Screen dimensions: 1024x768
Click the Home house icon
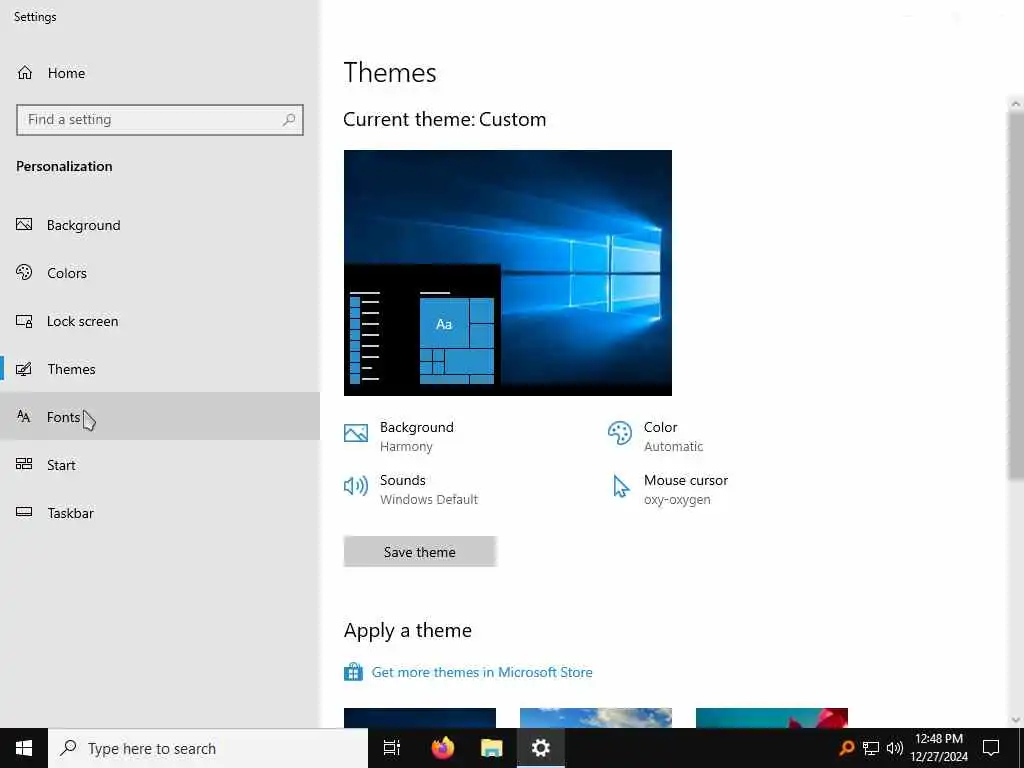coord(25,72)
